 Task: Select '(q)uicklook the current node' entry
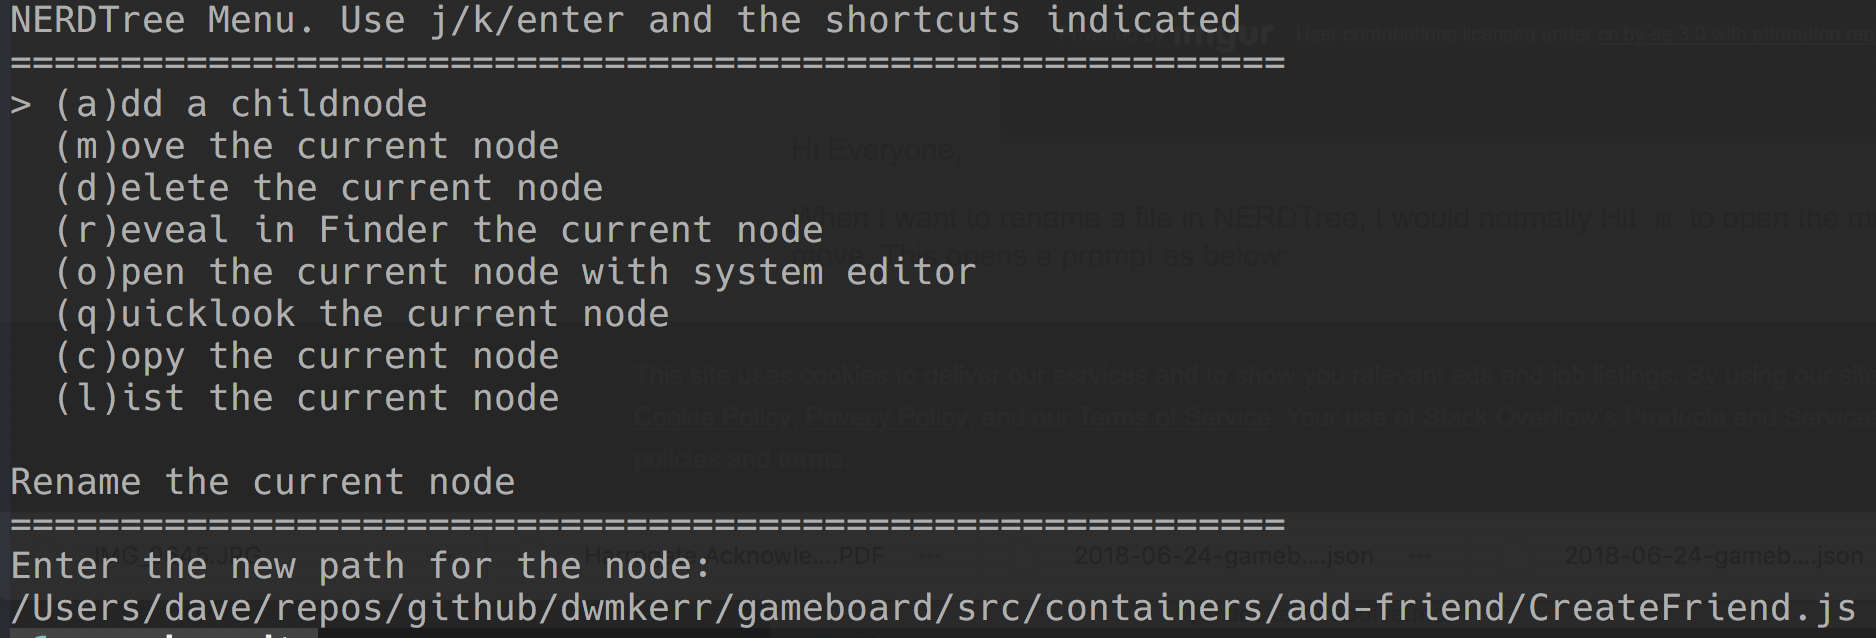pyautogui.click(x=361, y=314)
